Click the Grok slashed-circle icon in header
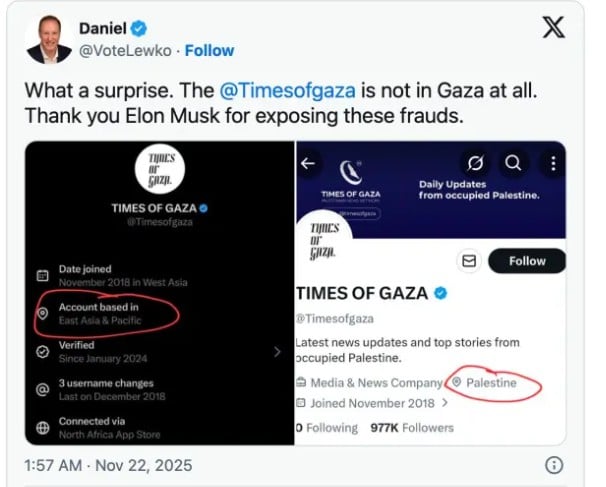 tap(476, 162)
